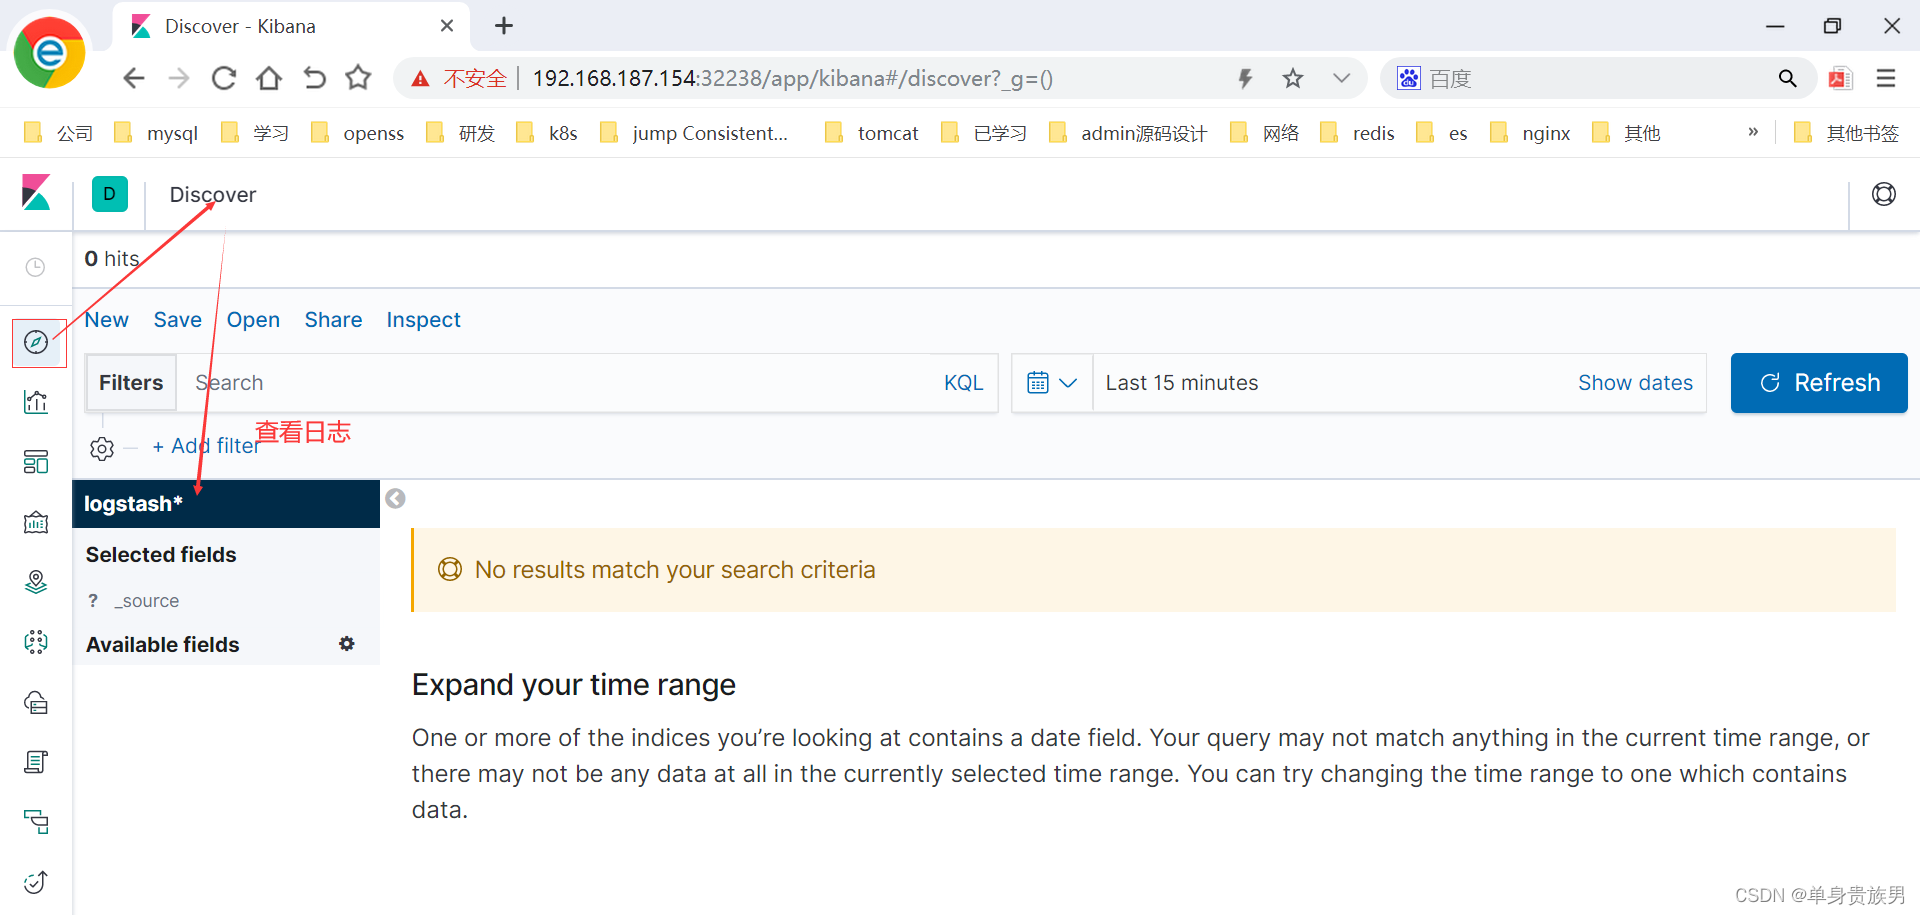Image resolution: width=1920 pixels, height=915 pixels.
Task: Open Uptime icon in sidebar
Action: click(36, 882)
